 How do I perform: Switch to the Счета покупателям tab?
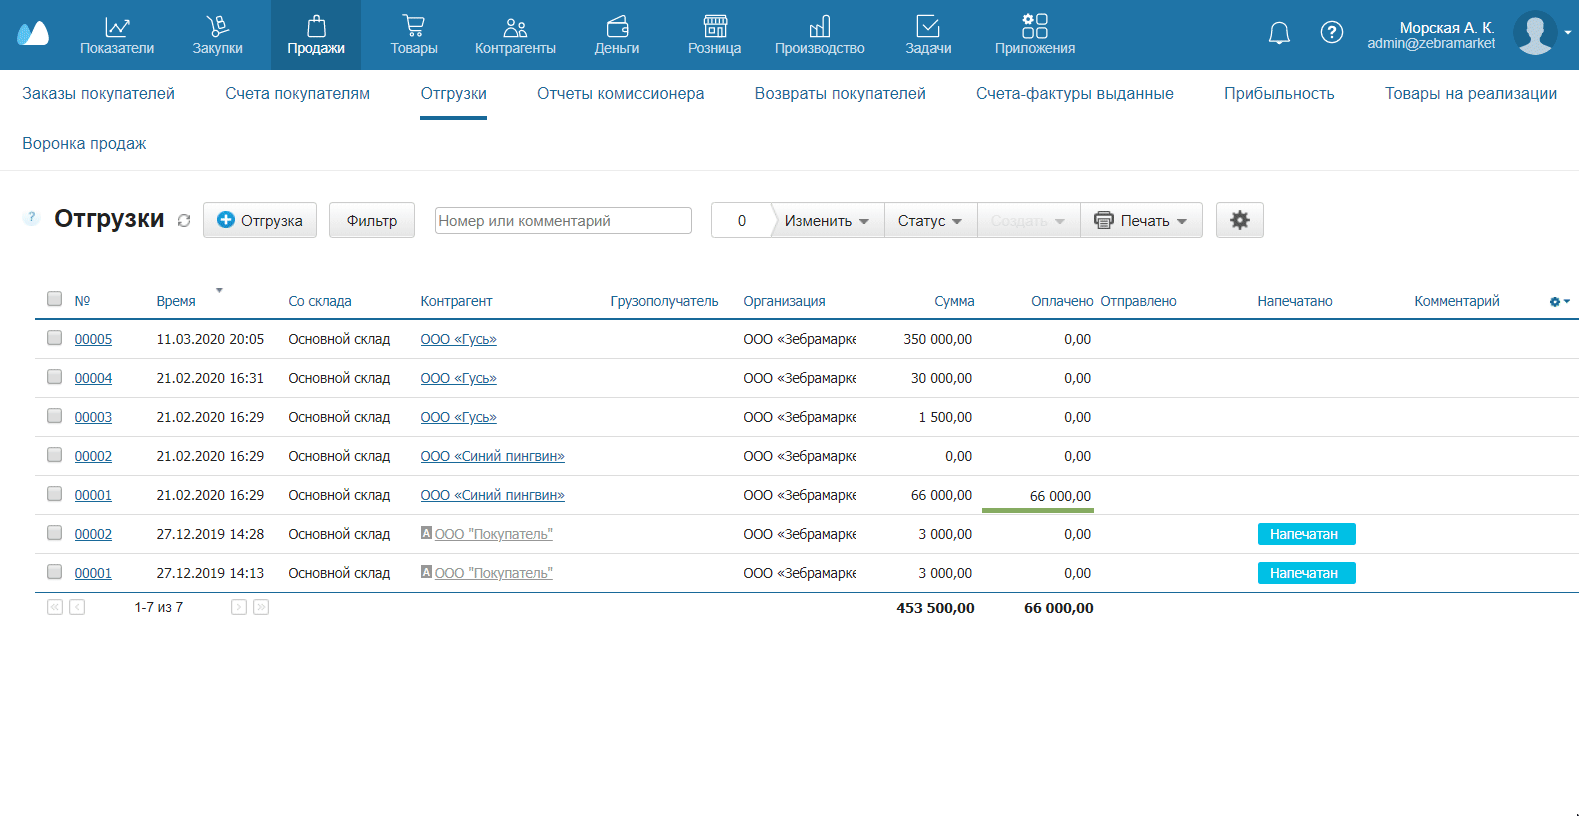pyautogui.click(x=297, y=94)
